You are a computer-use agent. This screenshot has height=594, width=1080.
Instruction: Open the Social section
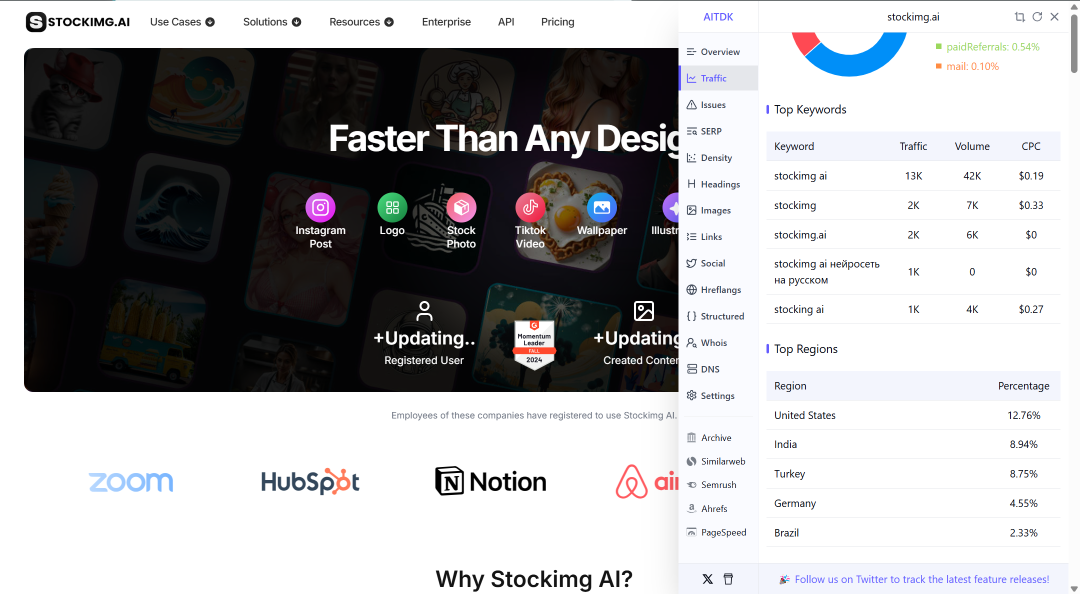[x=718, y=263]
